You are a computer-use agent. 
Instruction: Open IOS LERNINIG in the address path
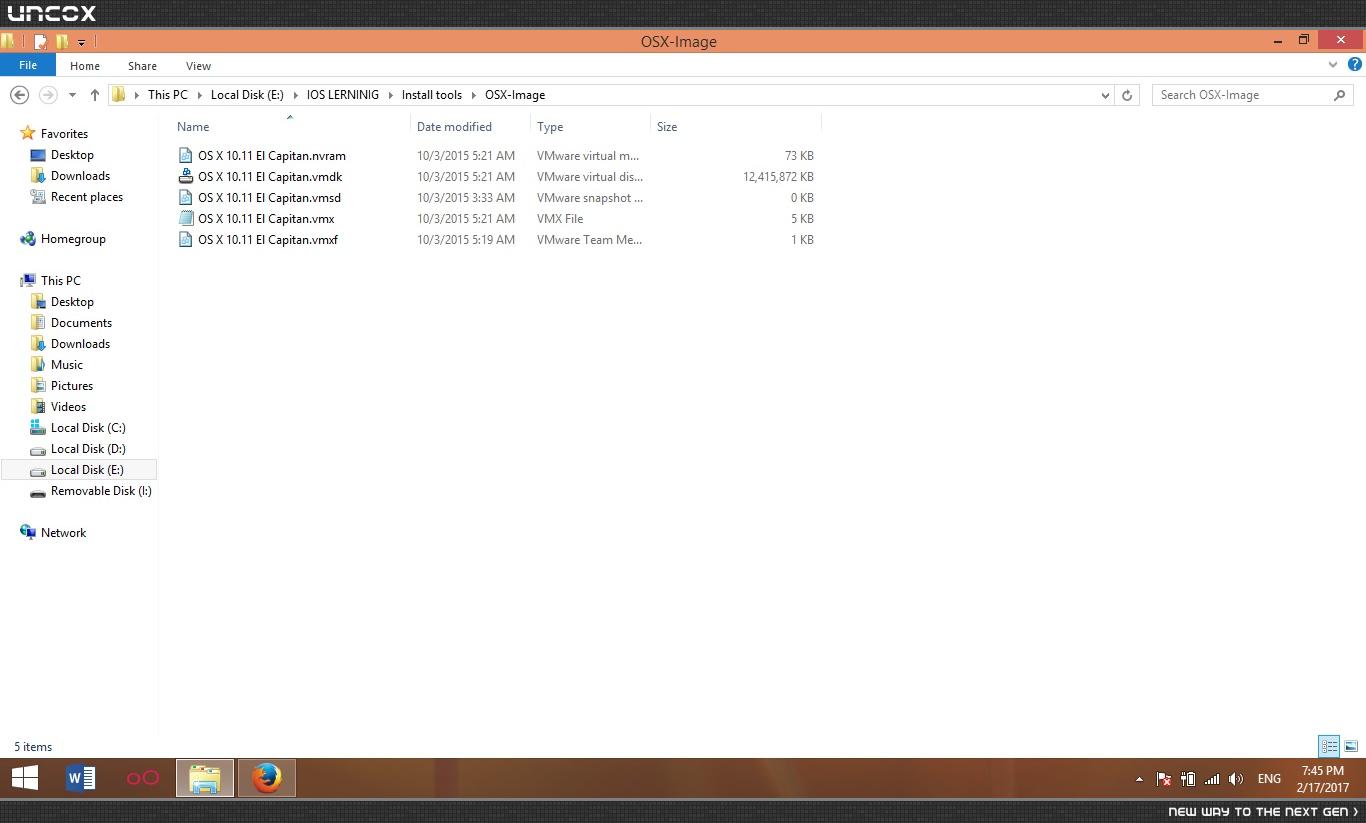[x=343, y=95]
